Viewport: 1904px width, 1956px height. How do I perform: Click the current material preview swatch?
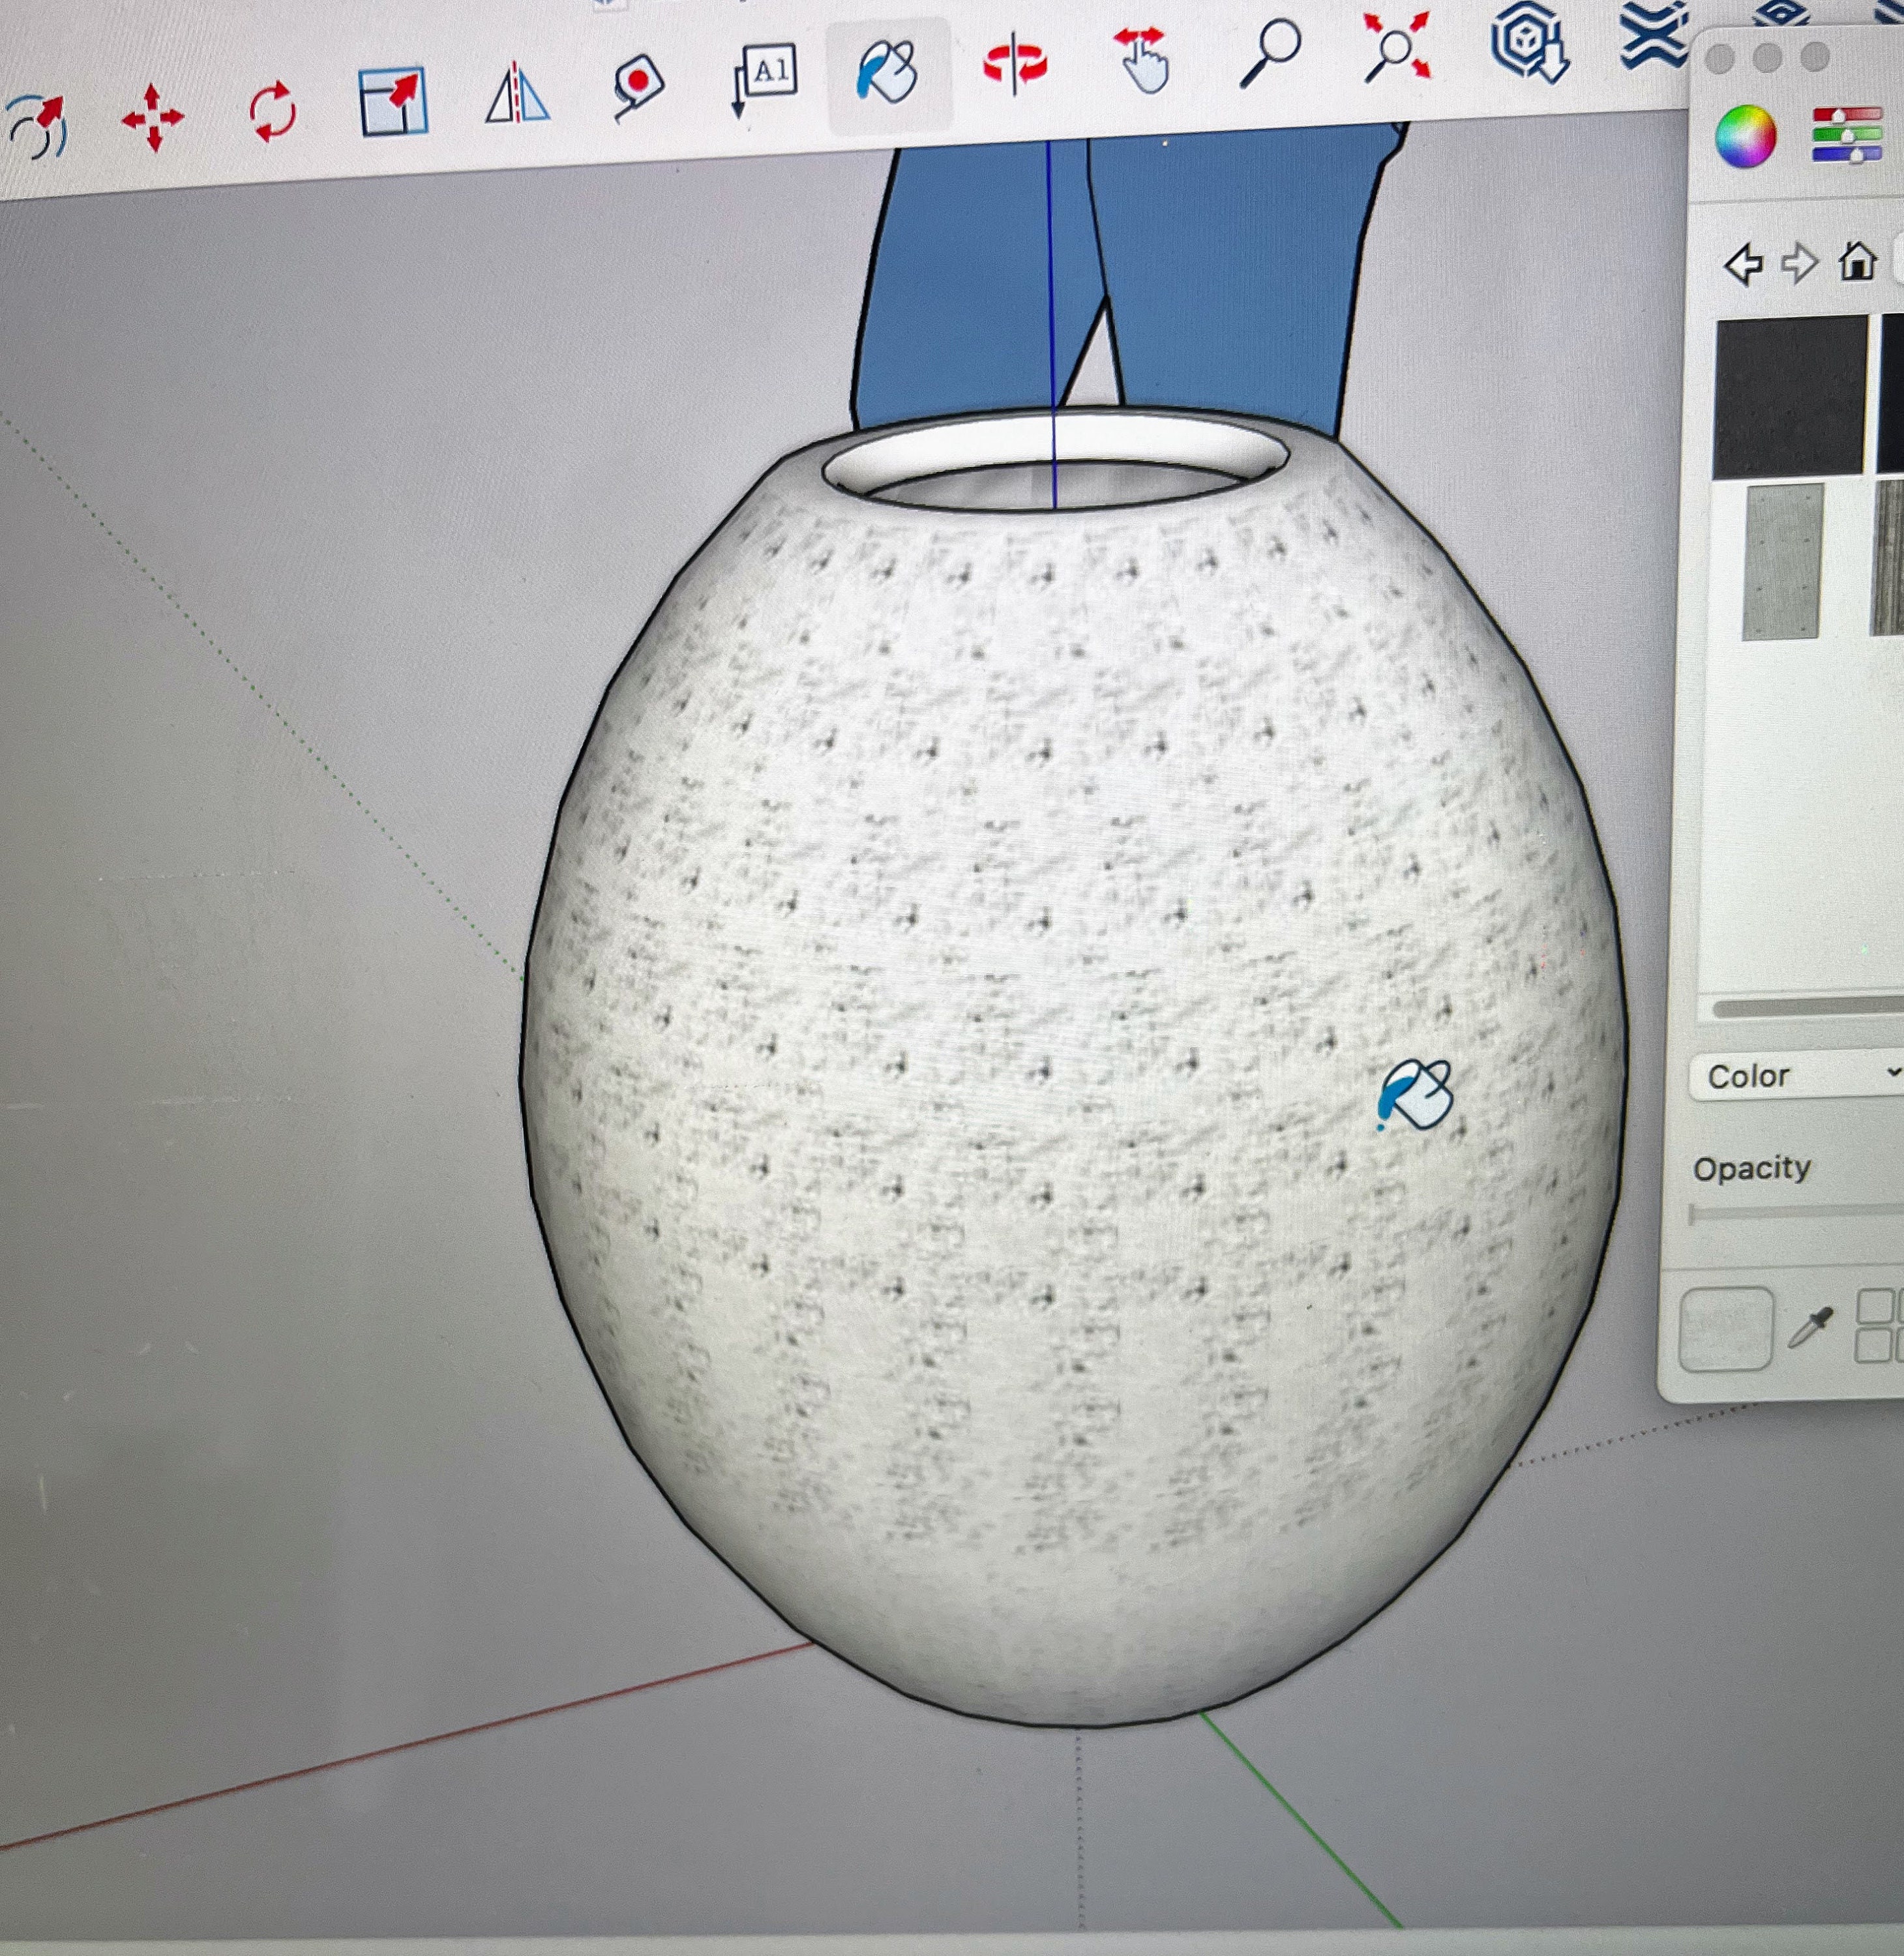[1726, 1329]
